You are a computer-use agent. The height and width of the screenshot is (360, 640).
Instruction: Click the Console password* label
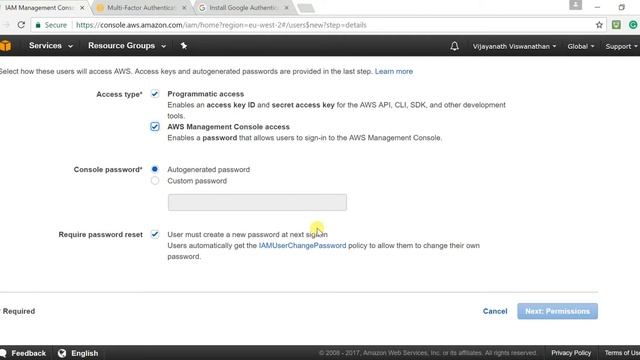pos(108,169)
